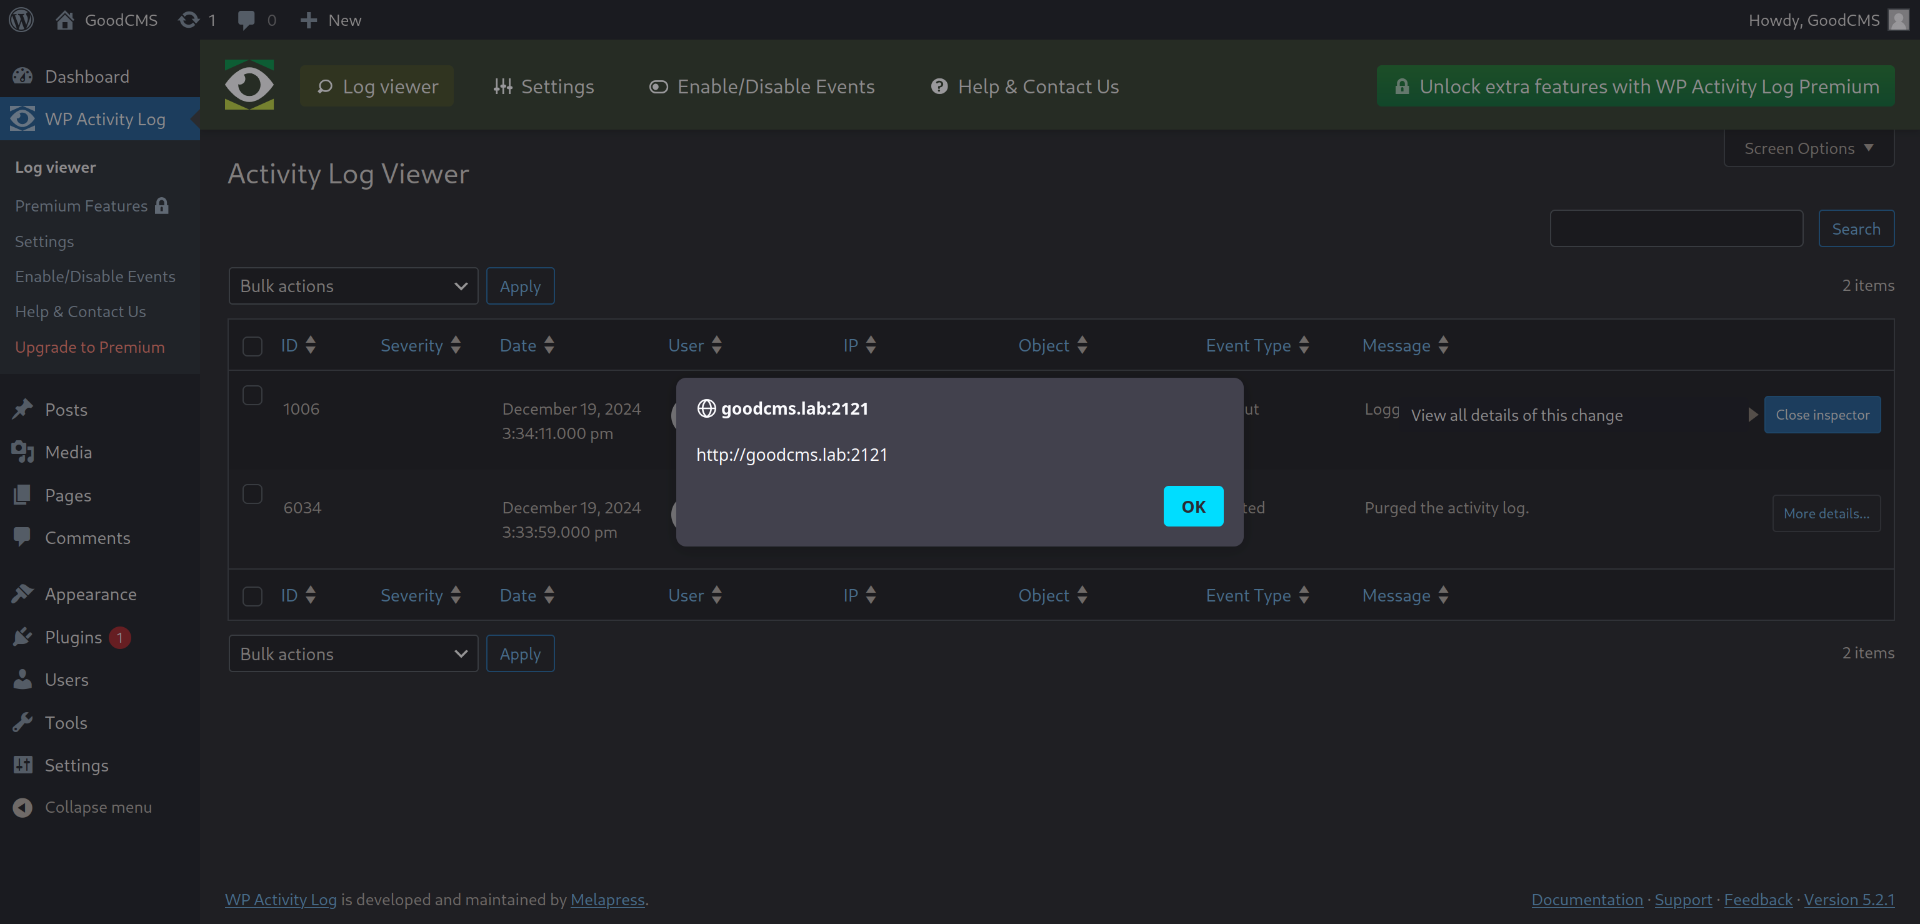Open the updates indicator in admin bar
The image size is (1920, 924).
tap(197, 20)
